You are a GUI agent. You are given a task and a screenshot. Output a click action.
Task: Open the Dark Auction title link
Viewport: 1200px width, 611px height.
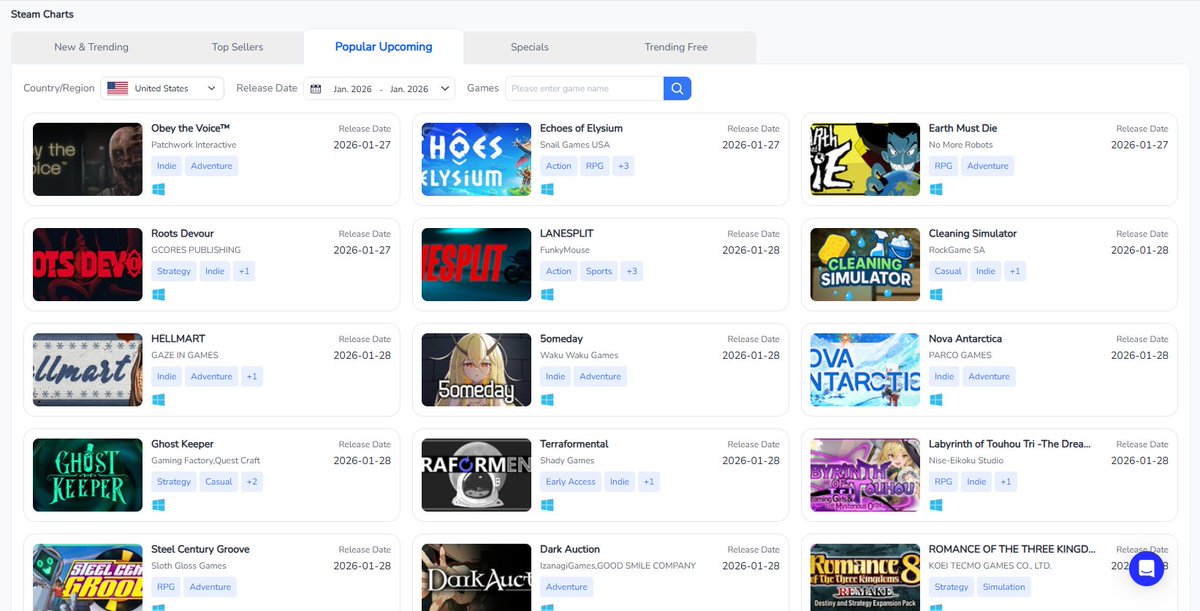pos(570,549)
